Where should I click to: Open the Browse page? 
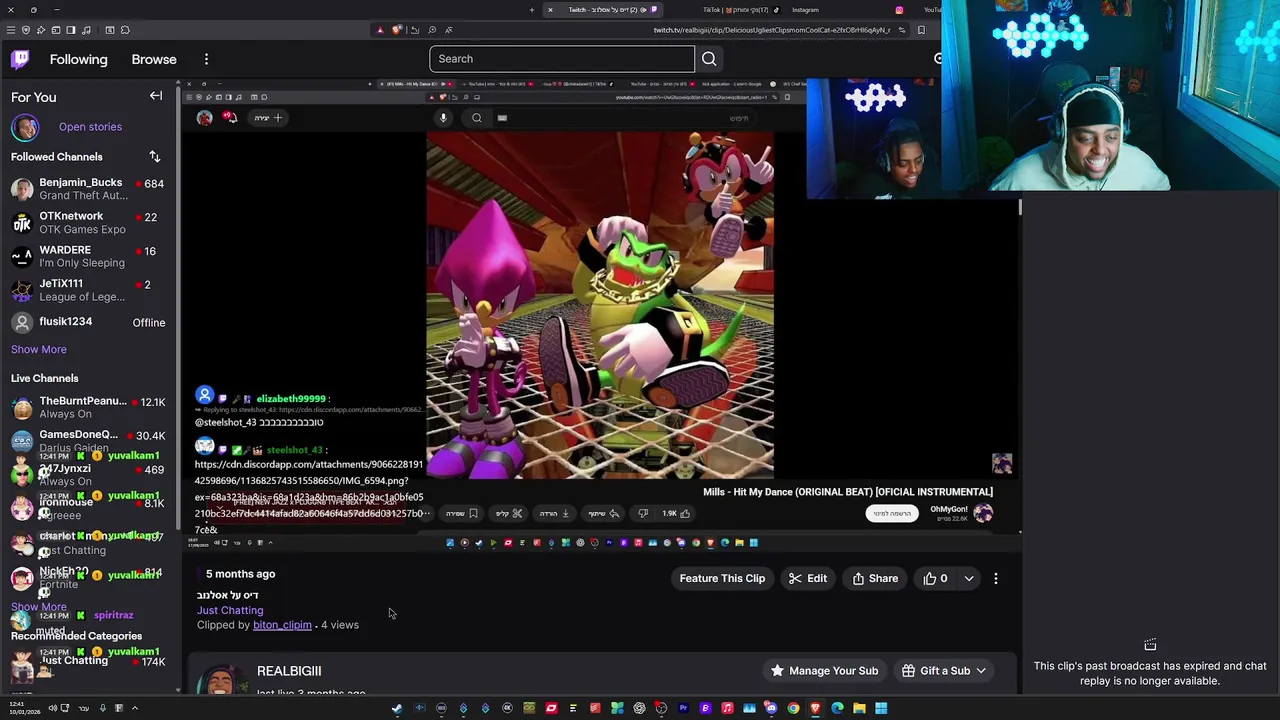[x=154, y=59]
